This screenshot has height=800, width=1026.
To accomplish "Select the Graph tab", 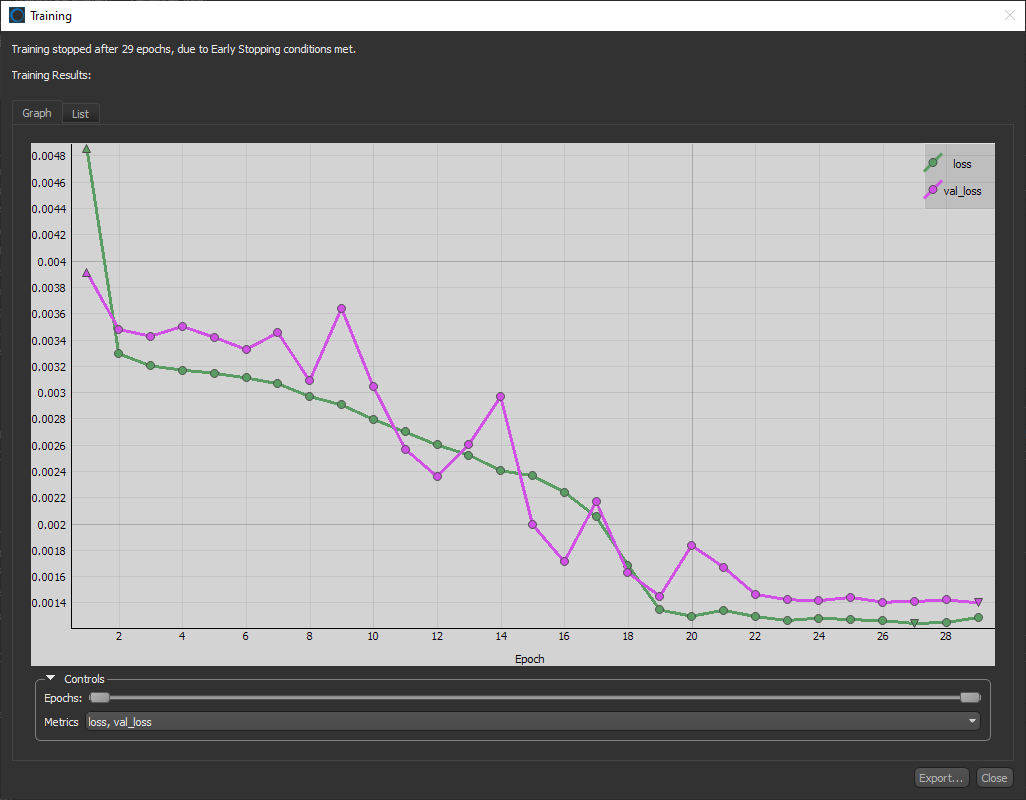I will (37, 113).
